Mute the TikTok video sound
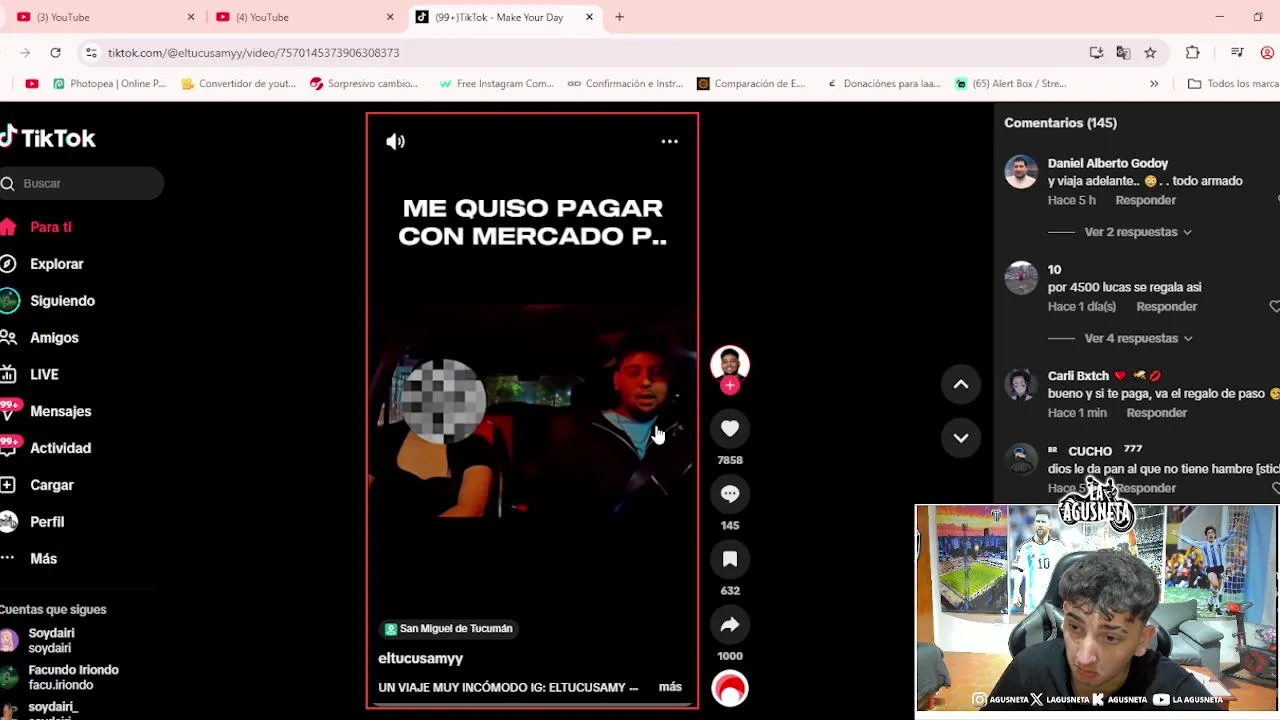 coord(396,142)
